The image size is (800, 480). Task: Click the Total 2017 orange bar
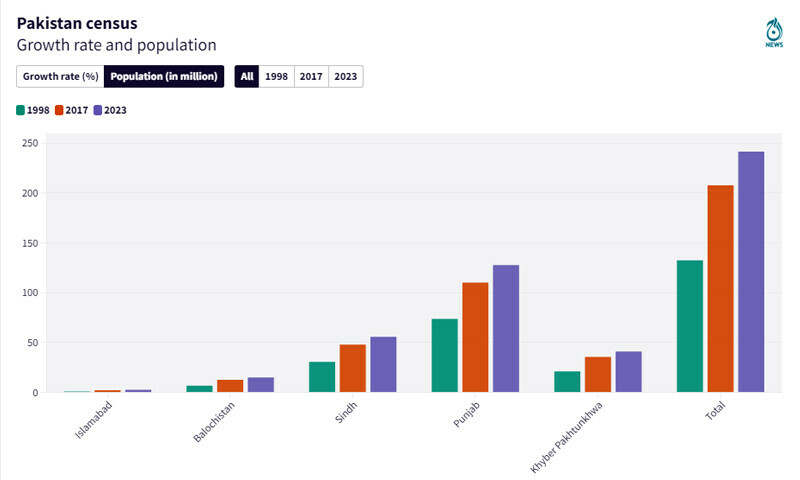pyautogui.click(x=720, y=289)
